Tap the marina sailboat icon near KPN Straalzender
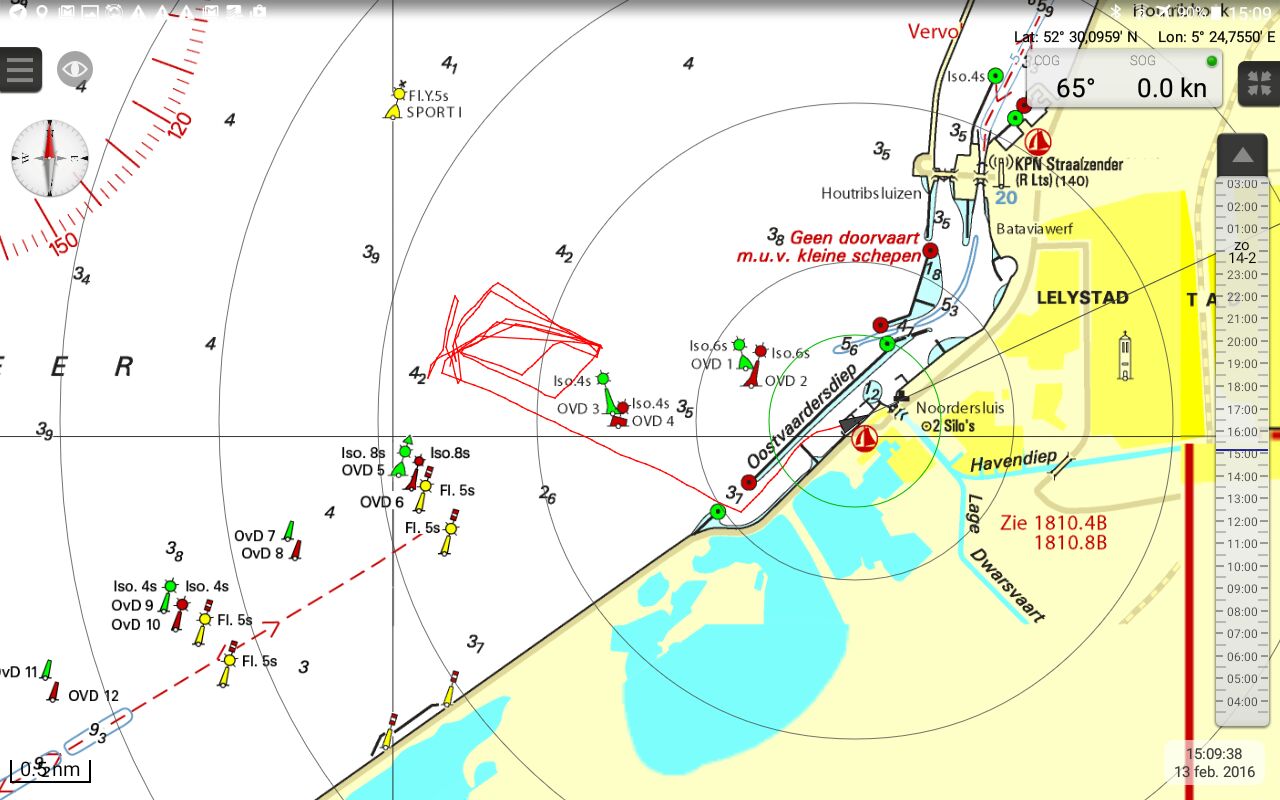The image size is (1280, 800). (x=1038, y=142)
